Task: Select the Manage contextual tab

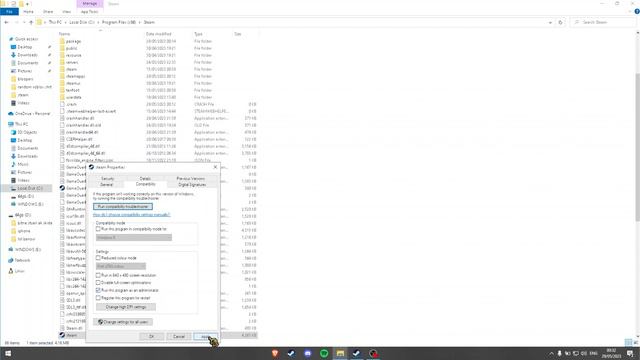Action: 90,4
